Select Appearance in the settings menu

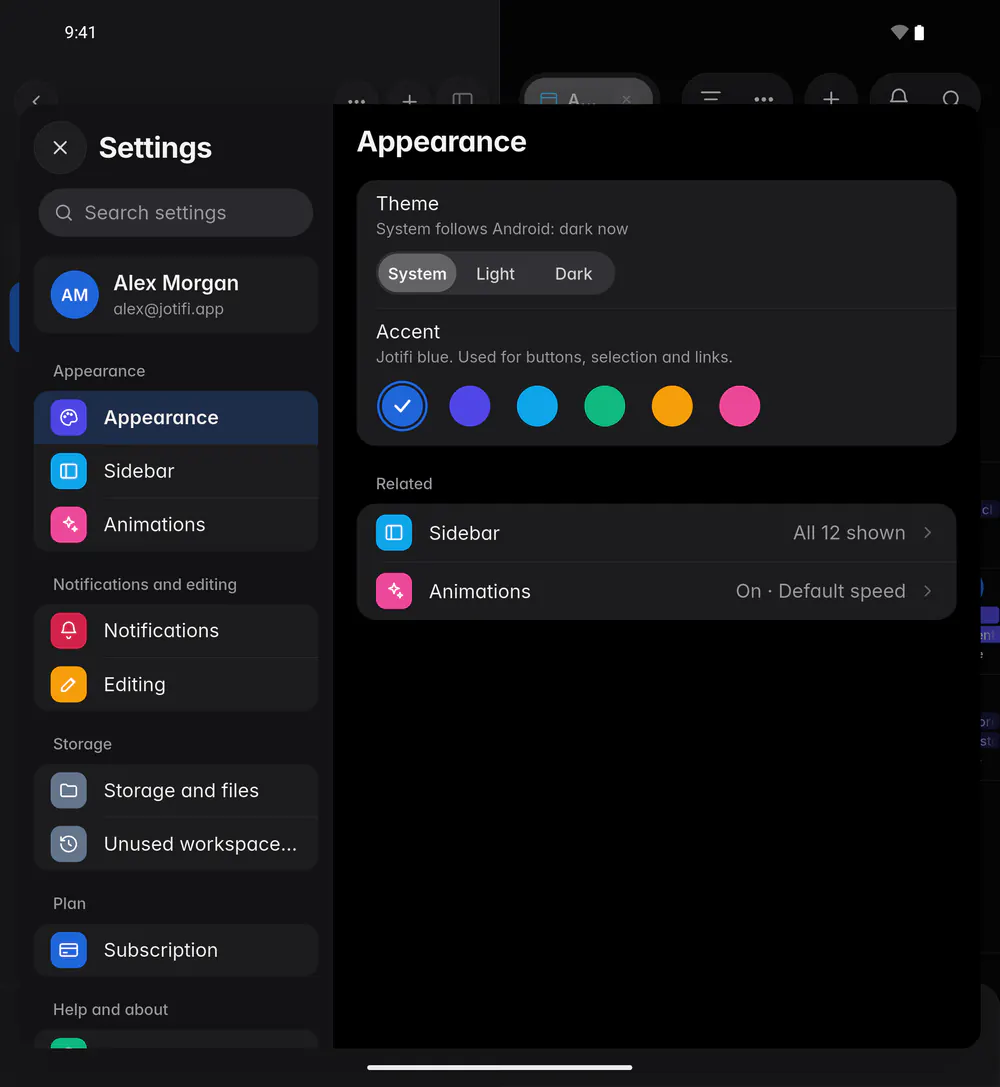pyautogui.click(x=176, y=417)
